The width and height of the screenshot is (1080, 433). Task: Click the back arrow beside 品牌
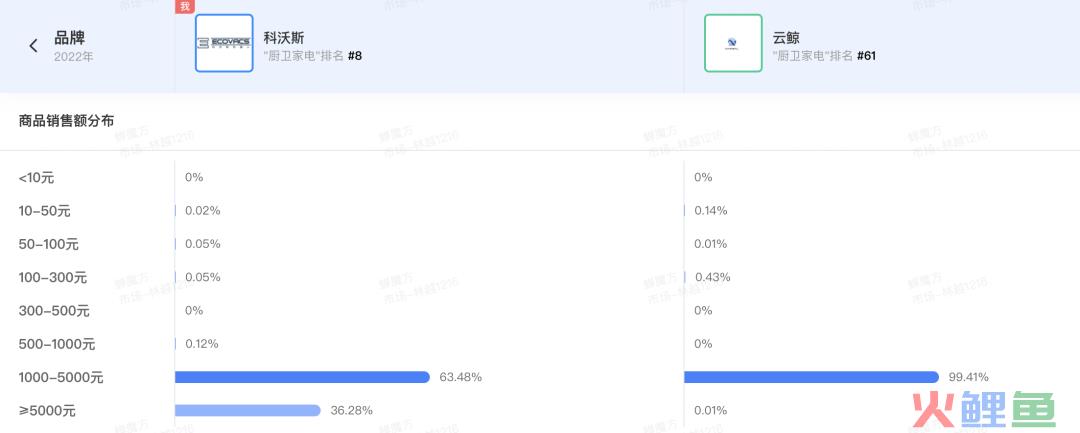(x=33, y=46)
